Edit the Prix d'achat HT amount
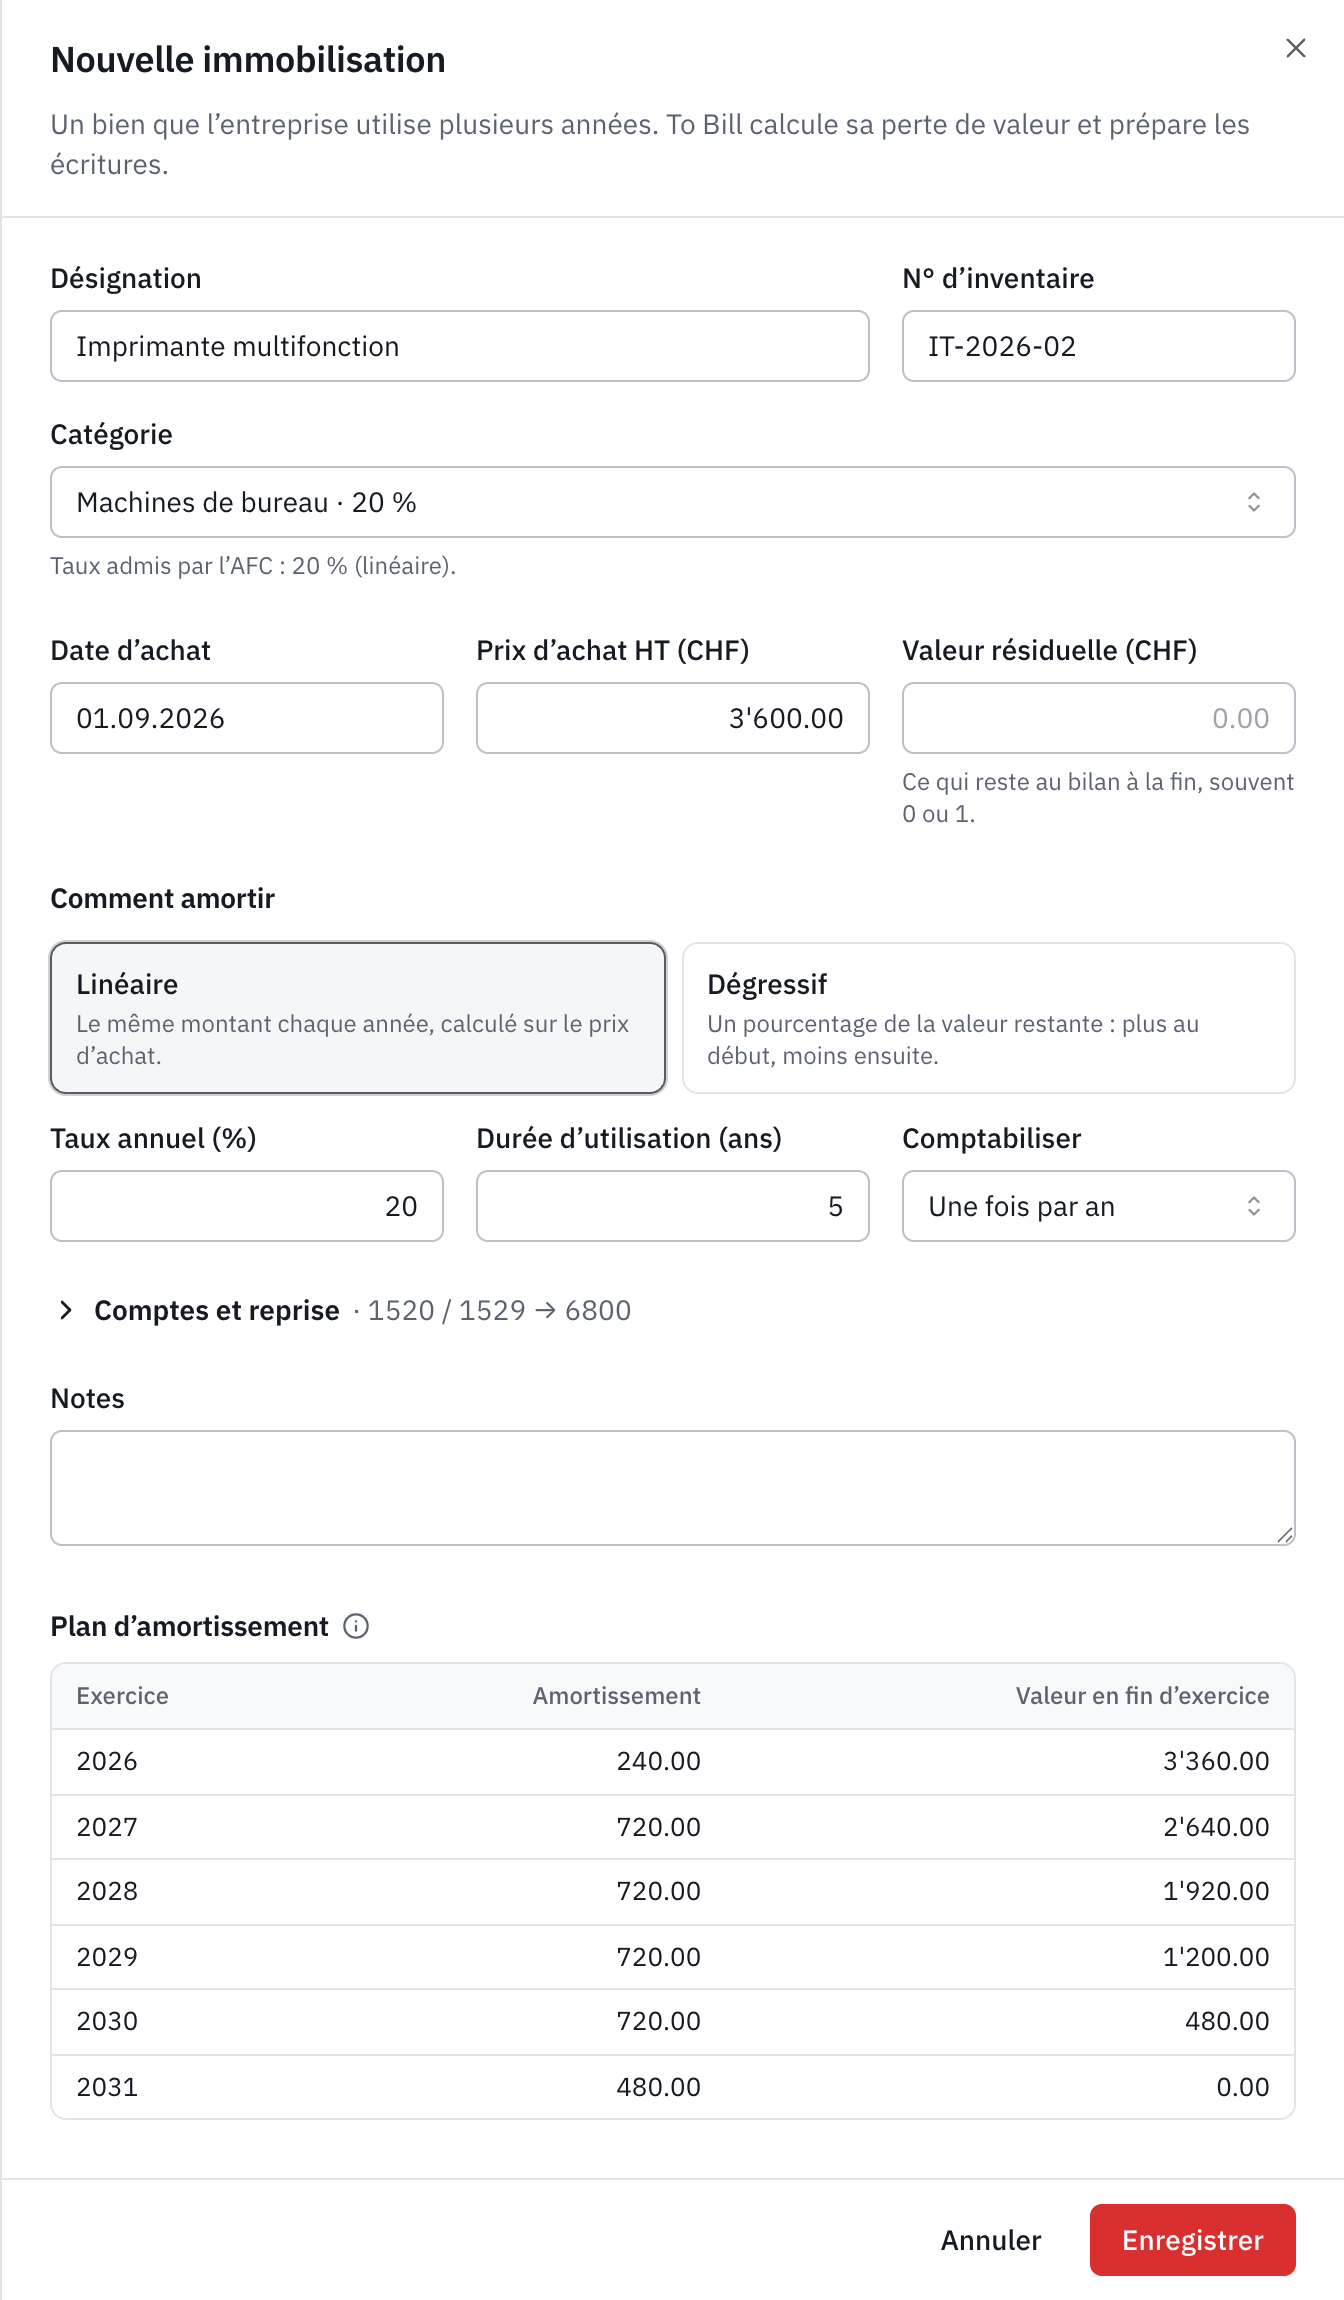The image size is (1344, 2300). [673, 718]
